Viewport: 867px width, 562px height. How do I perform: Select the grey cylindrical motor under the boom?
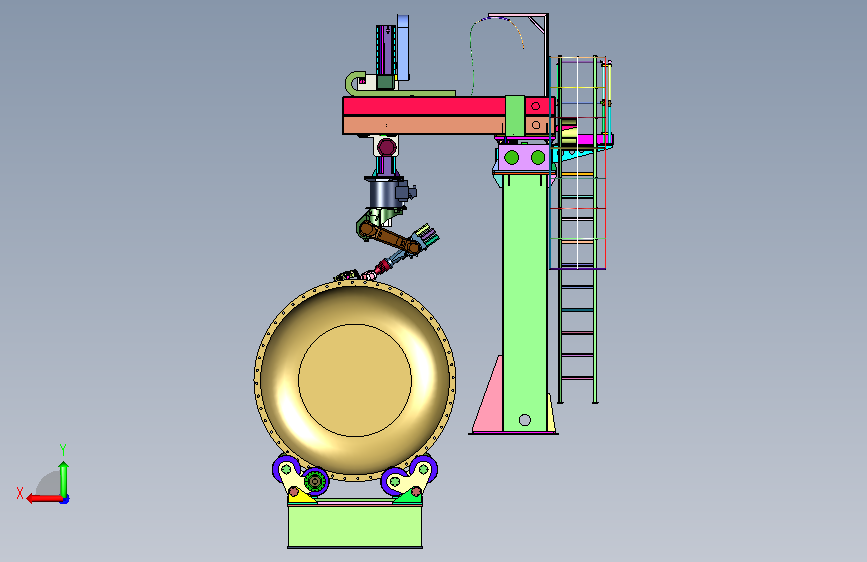pos(383,192)
